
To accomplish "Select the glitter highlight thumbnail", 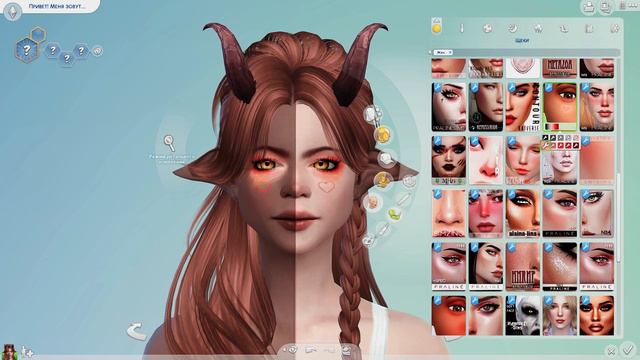I will click(x=560, y=267).
